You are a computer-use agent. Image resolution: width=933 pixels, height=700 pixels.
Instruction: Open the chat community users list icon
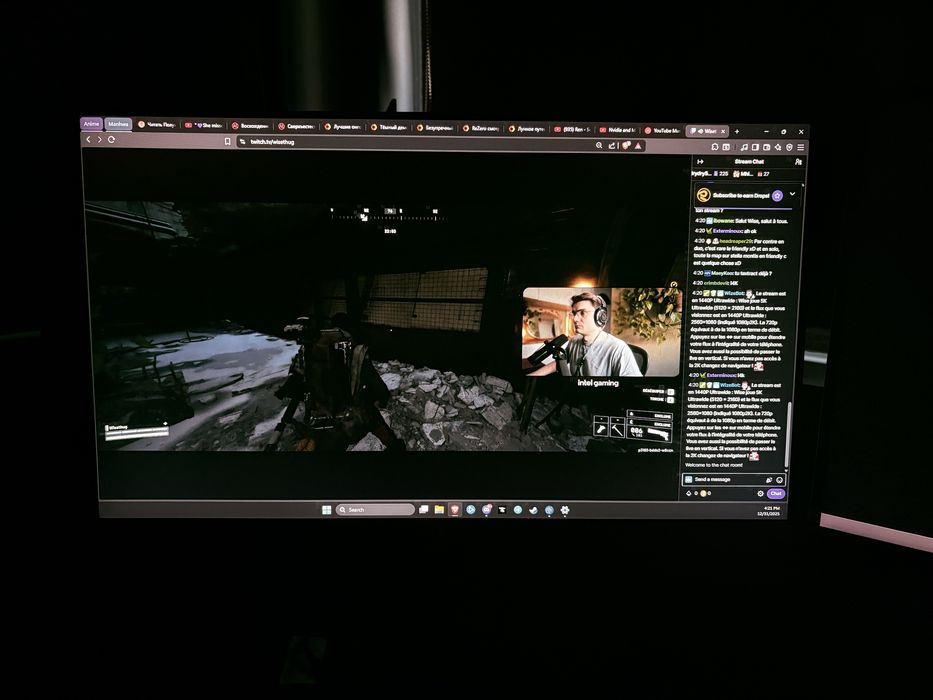point(798,162)
